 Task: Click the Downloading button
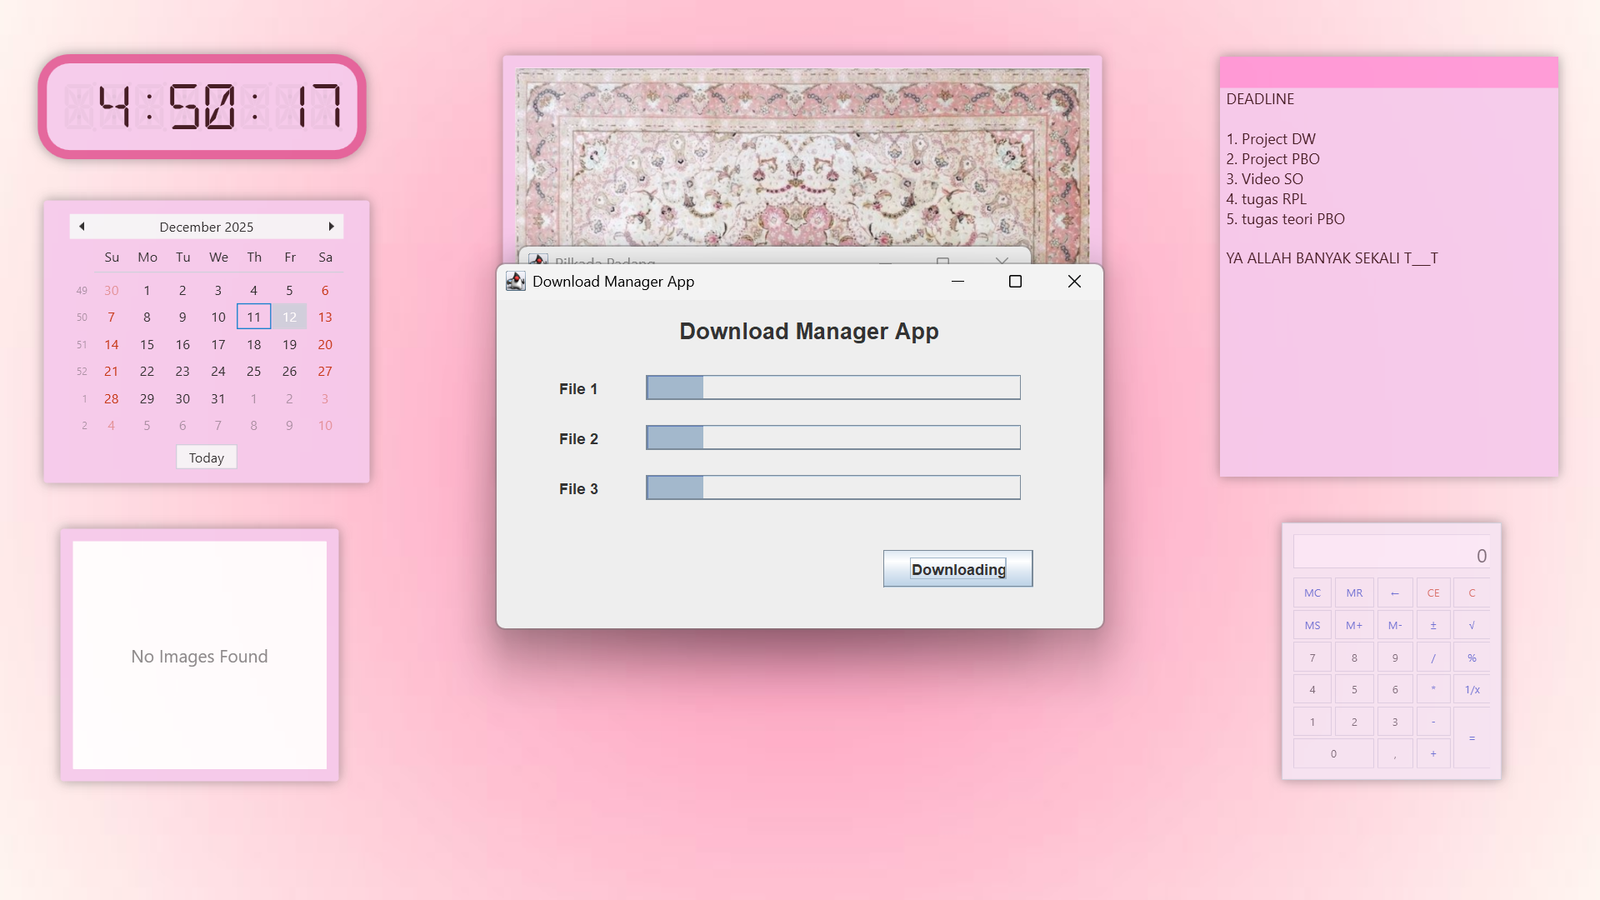coord(957,569)
